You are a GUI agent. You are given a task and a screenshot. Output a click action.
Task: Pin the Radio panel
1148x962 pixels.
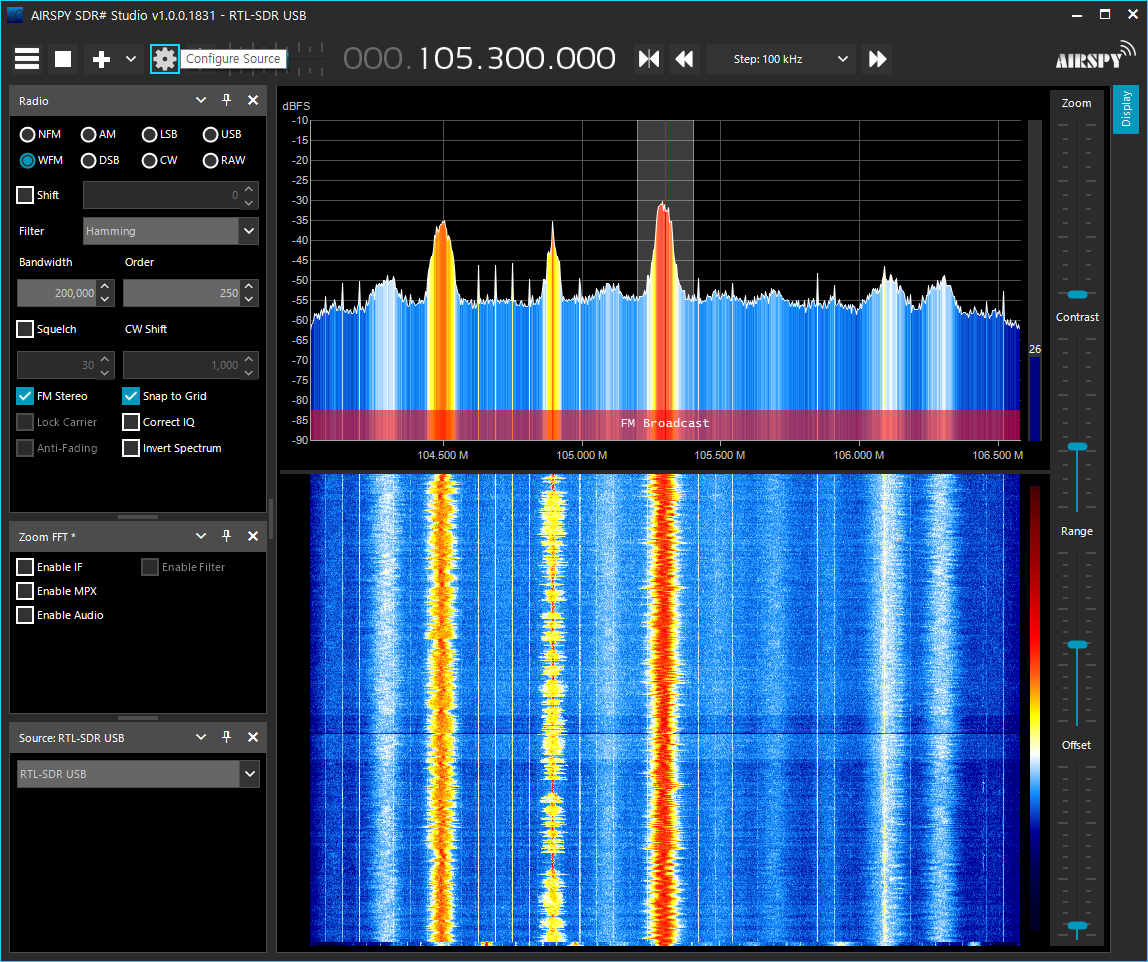coord(227,100)
